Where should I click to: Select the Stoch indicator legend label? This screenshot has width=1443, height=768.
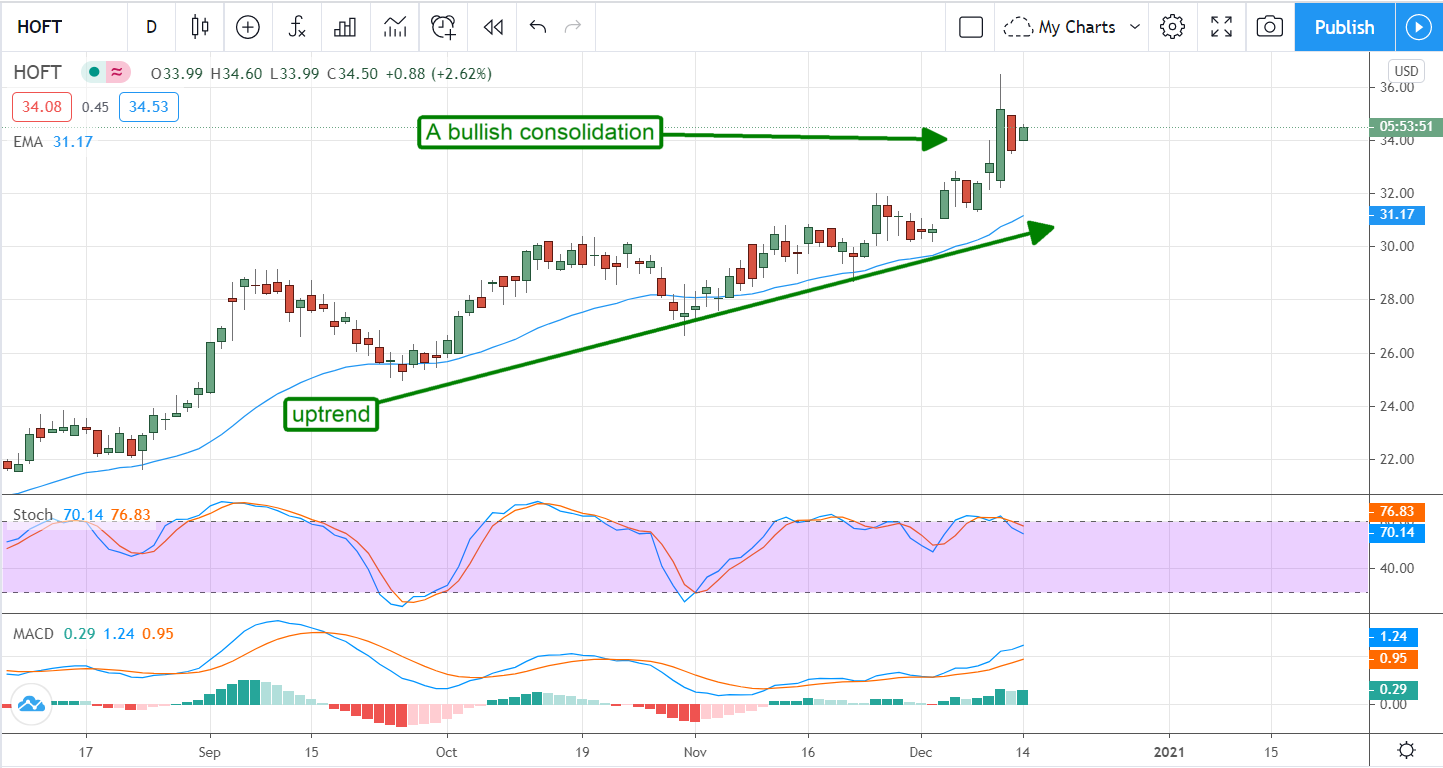coord(33,515)
